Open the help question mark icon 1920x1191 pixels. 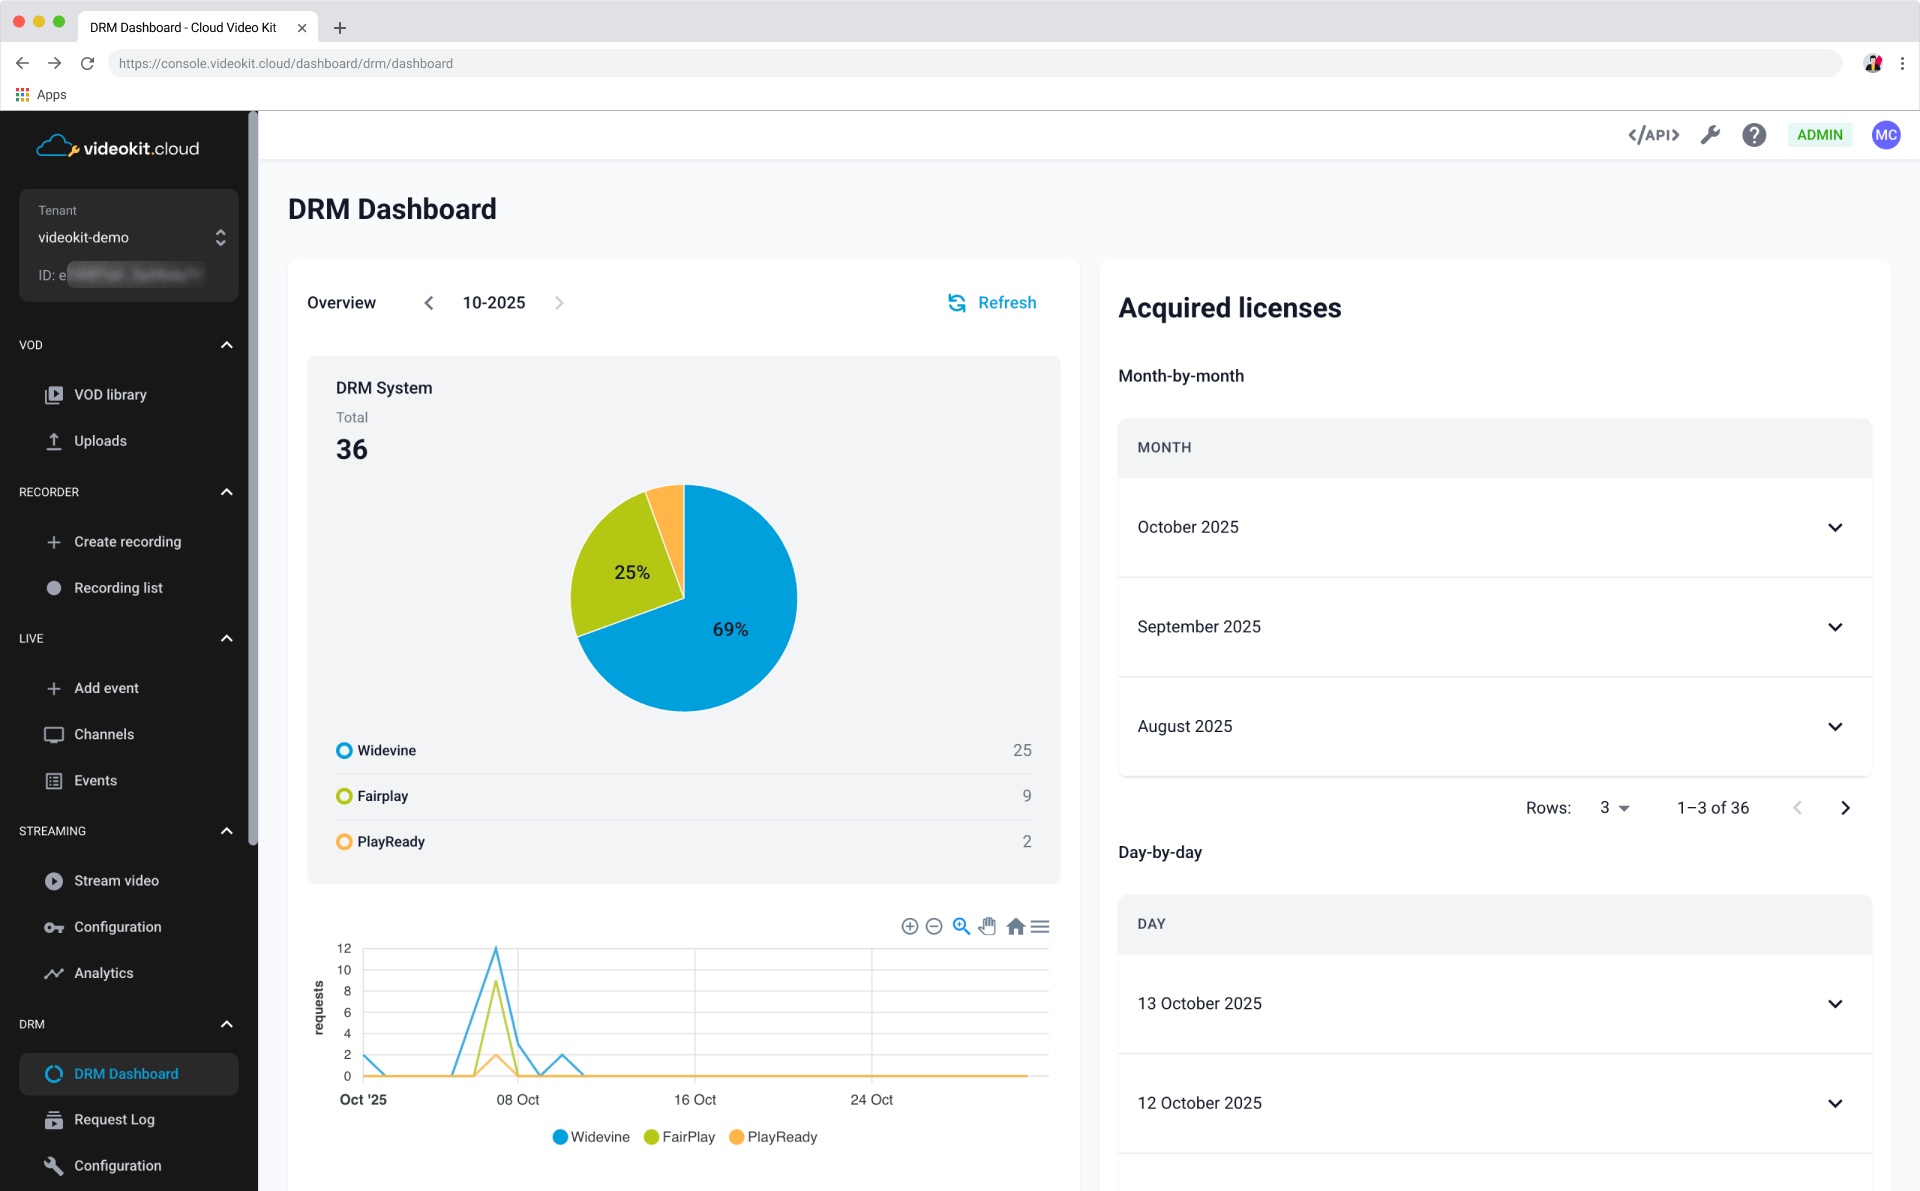coord(1754,134)
